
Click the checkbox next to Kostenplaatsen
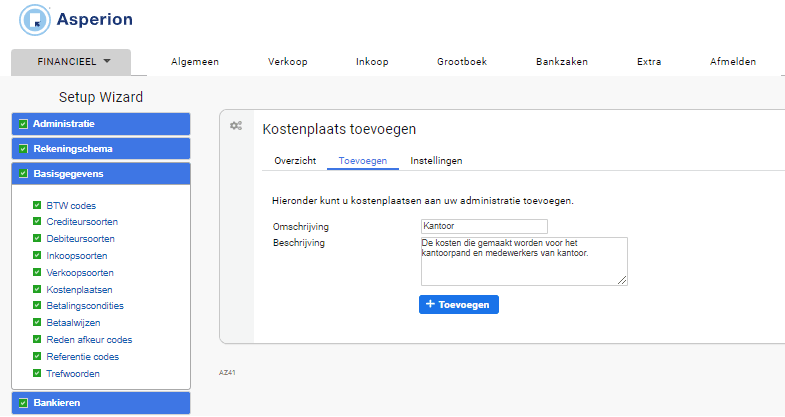pos(37,289)
